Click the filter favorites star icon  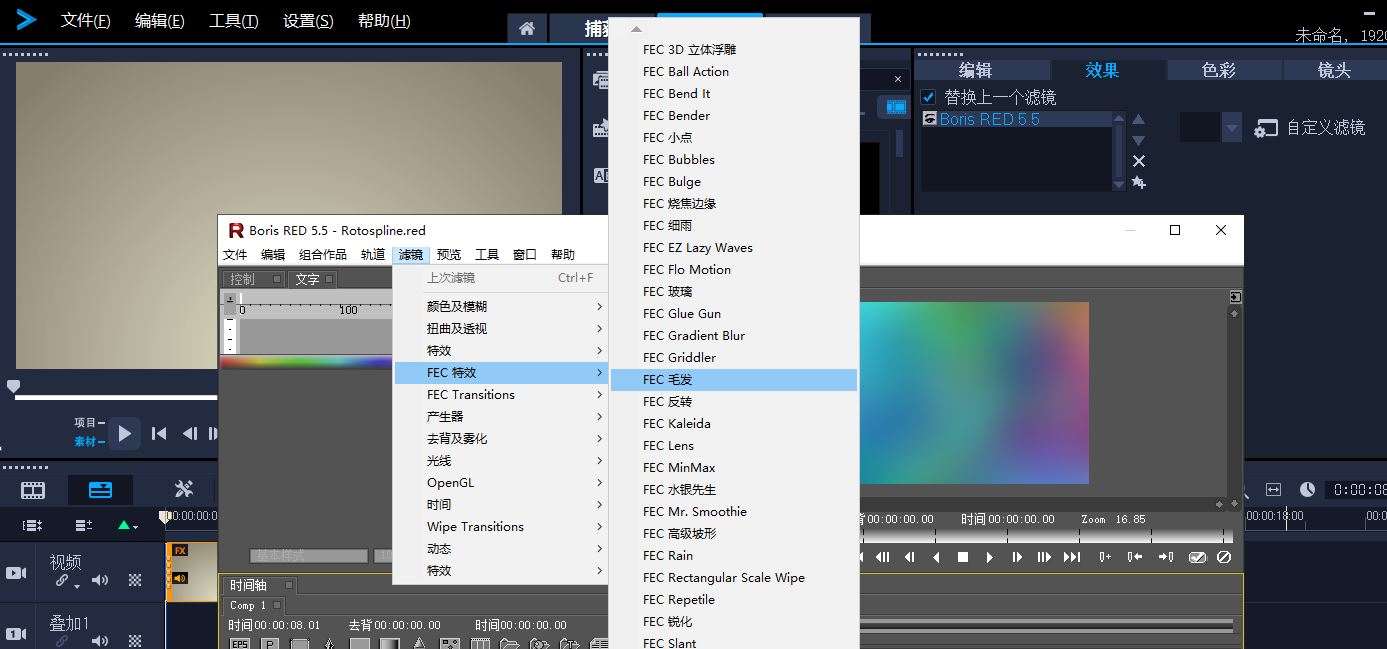click(x=1138, y=182)
